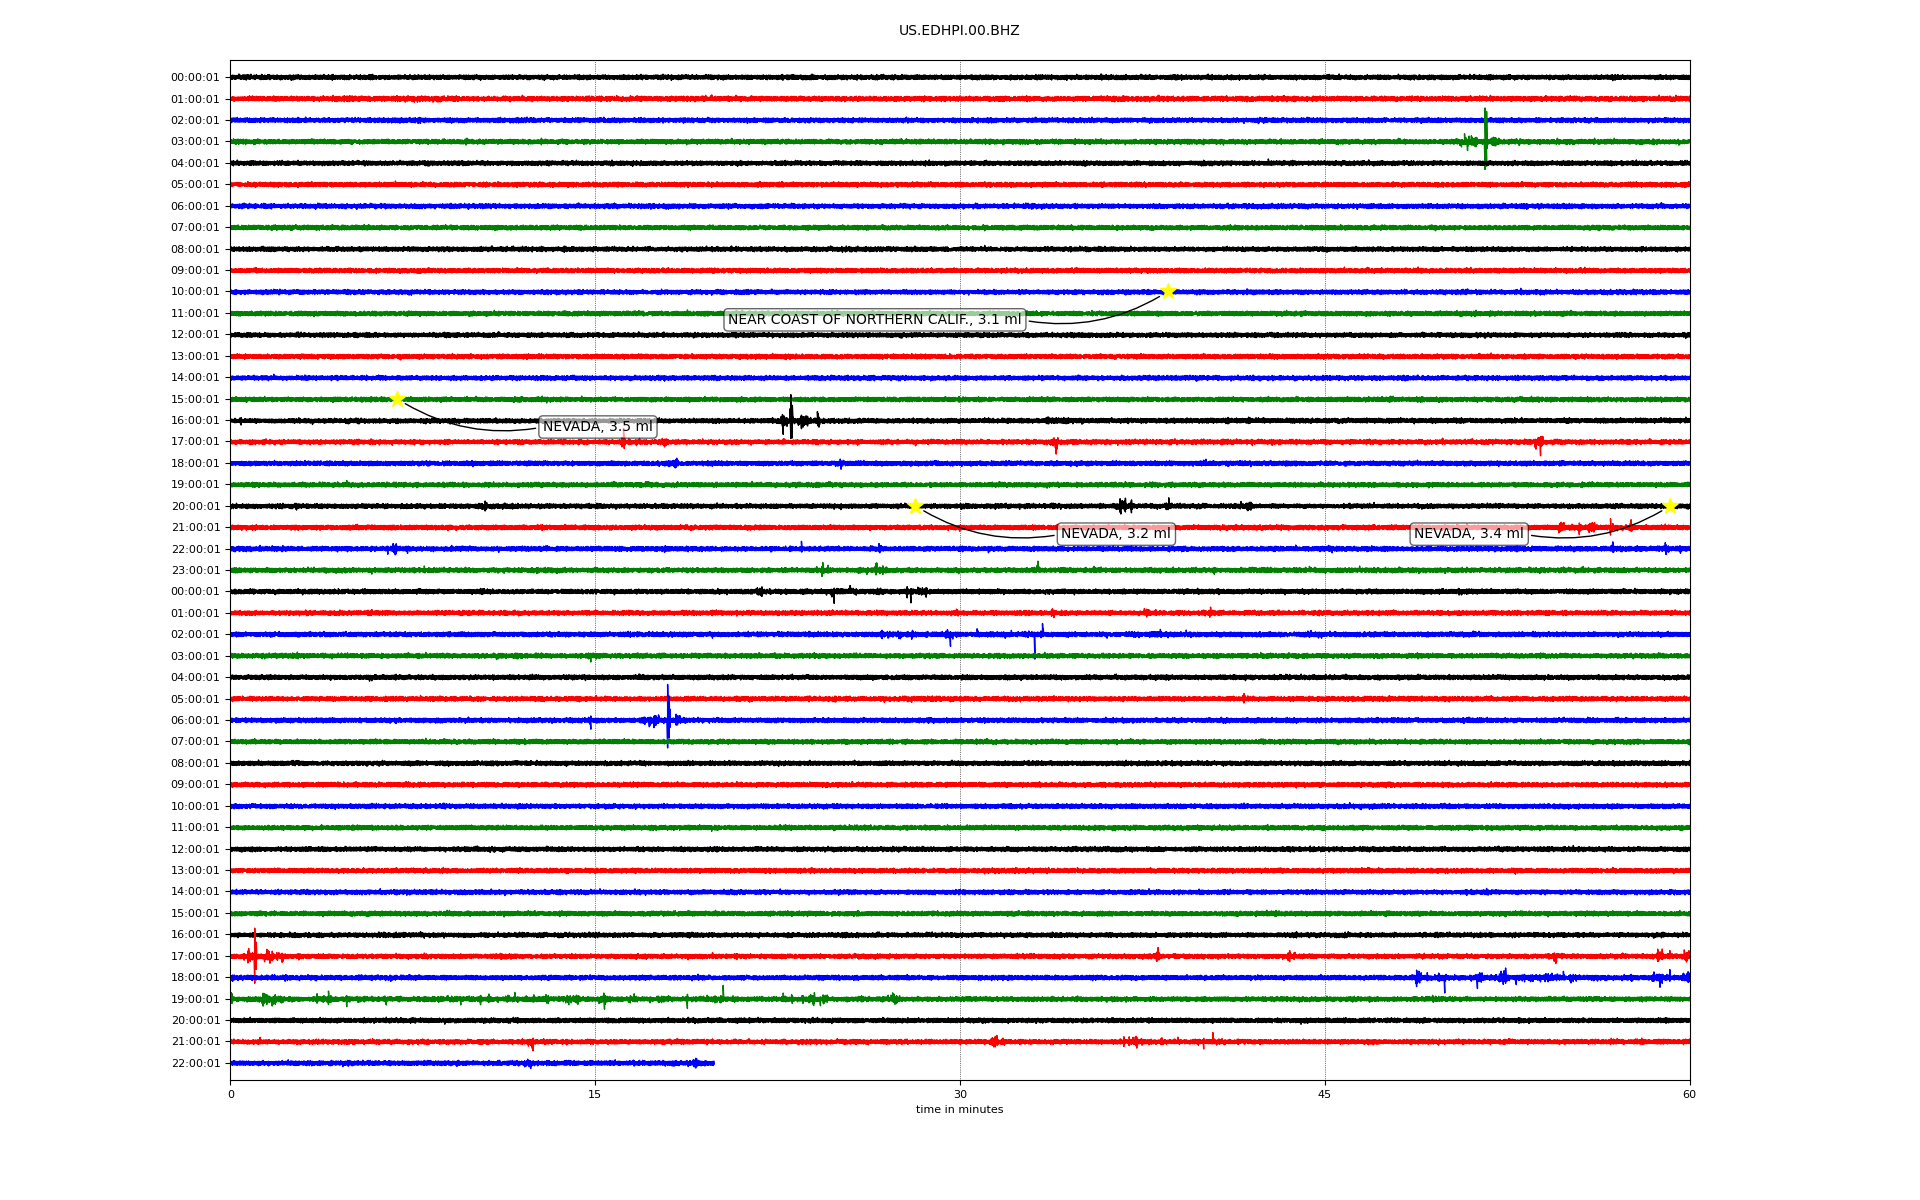Click the 22:00:01 label at the bottom of the y-axis
Viewport: 1920px width, 1200px height.
tap(195, 1063)
